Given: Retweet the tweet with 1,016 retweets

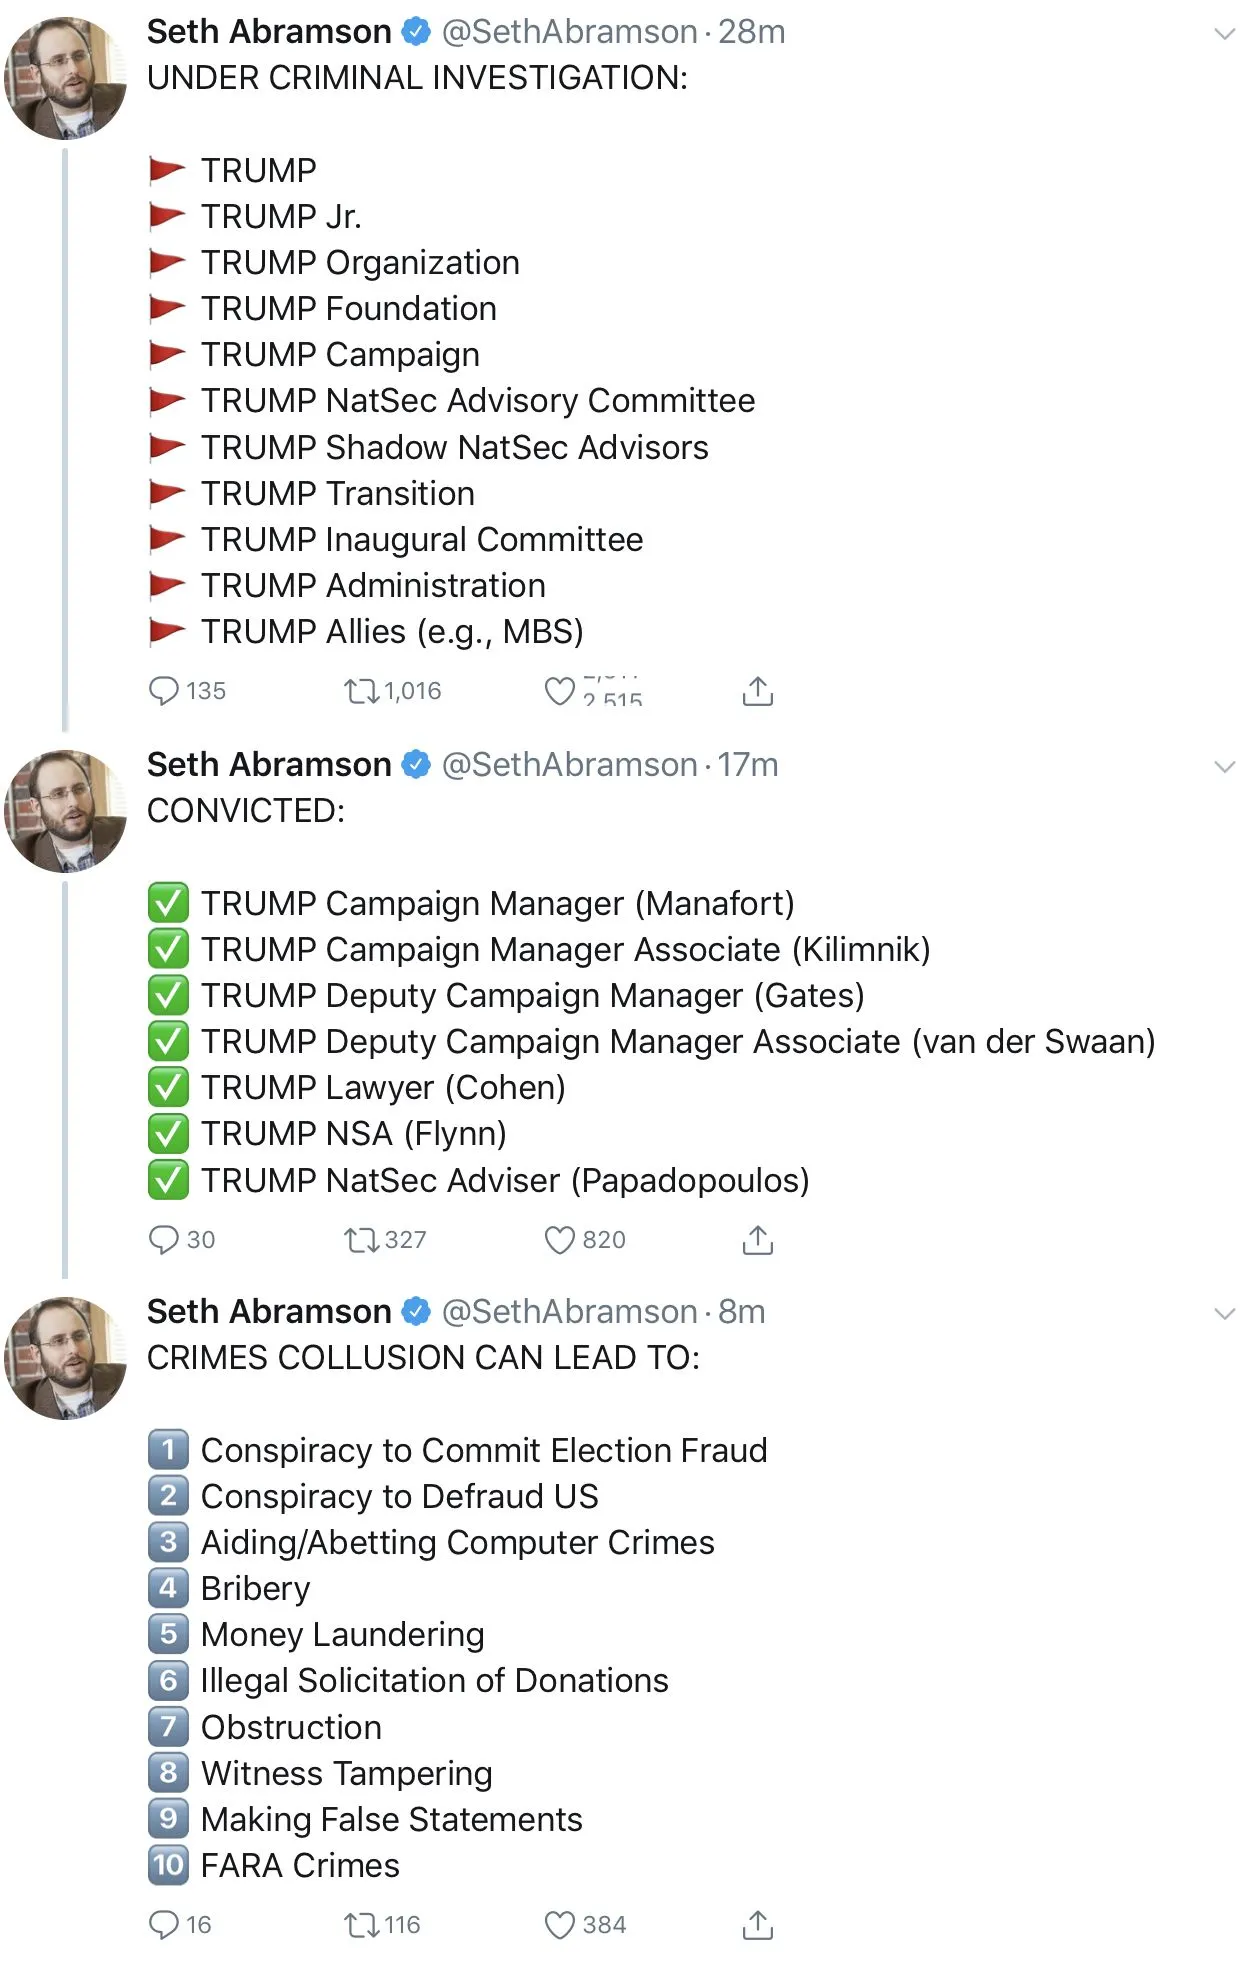Looking at the screenshot, I should click(361, 691).
